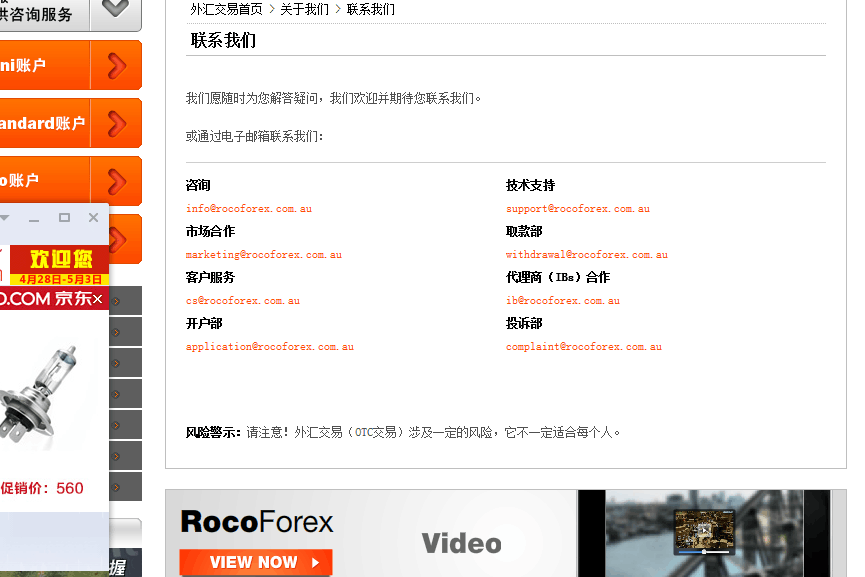
Task: Open the 关于我们 breadcrumb link
Action: click(304, 9)
